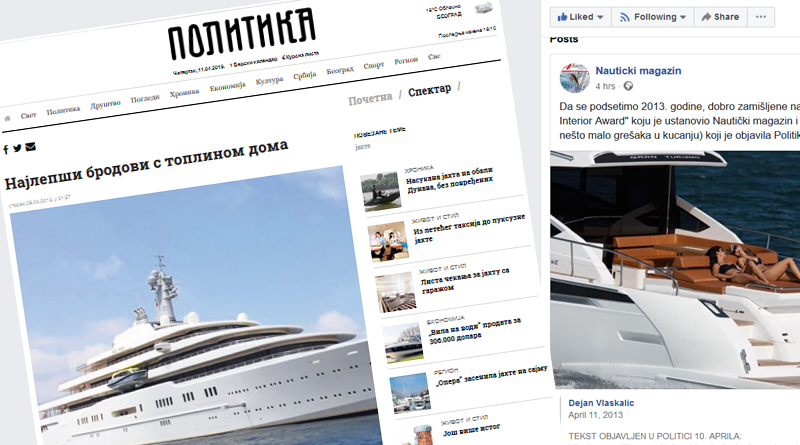Click the email envelope share icon
The height and width of the screenshot is (445, 800).
[x=31, y=147]
